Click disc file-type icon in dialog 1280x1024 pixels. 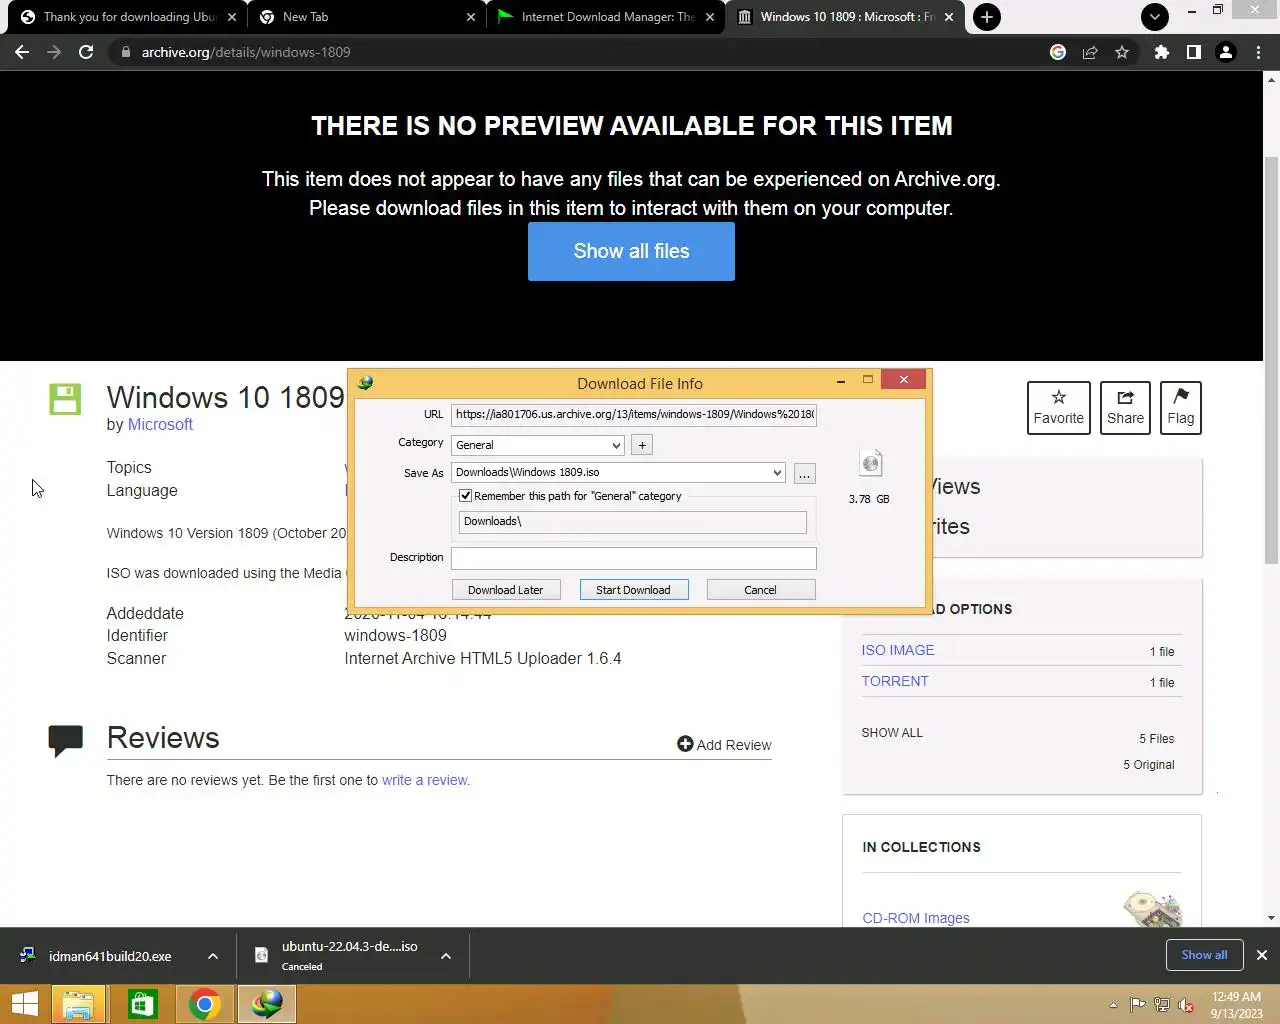click(871, 463)
